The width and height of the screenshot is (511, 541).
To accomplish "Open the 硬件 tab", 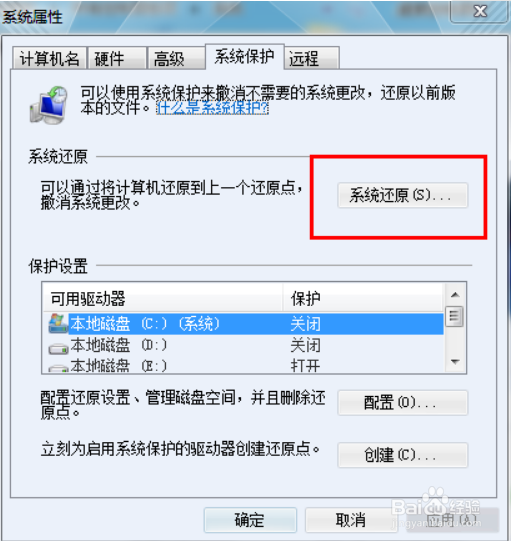I will [x=117, y=58].
